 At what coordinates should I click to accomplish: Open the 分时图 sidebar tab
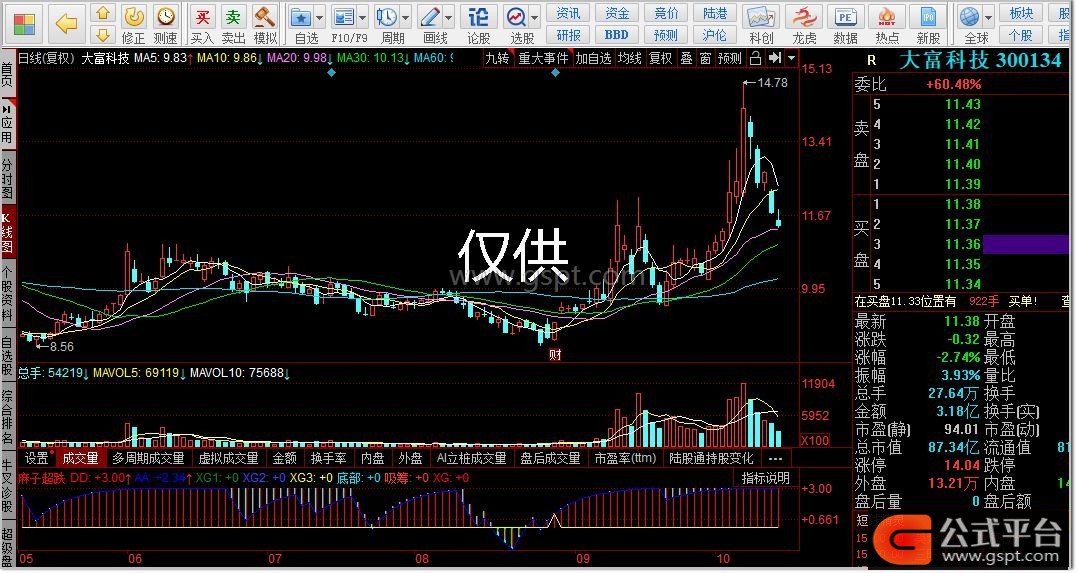7,177
